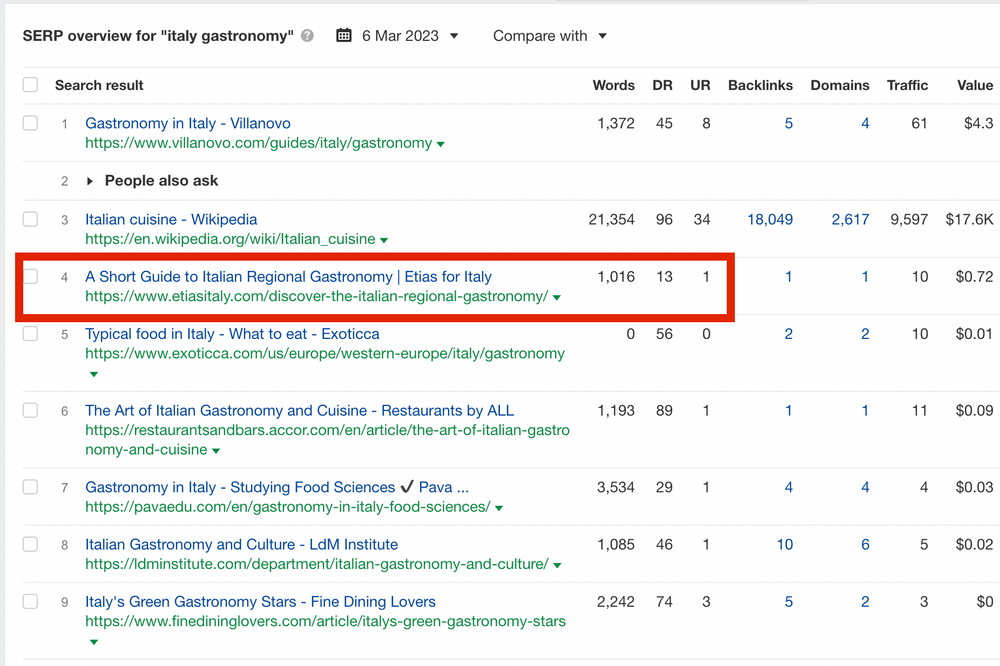The image size is (1000, 666).
Task: Open Gastronomy in Italy - Studying Food Sciences link
Action: pos(277,487)
